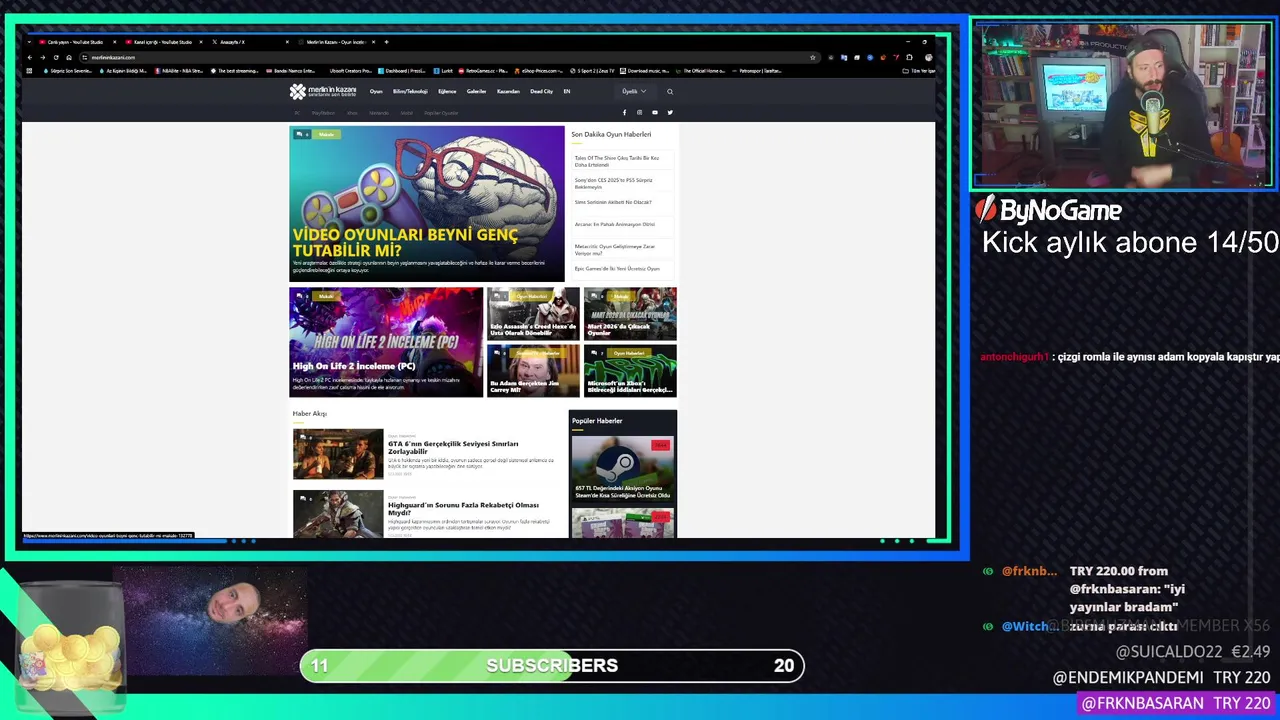Bookmark page with star icon
1280x720 pixels.
coord(812,57)
